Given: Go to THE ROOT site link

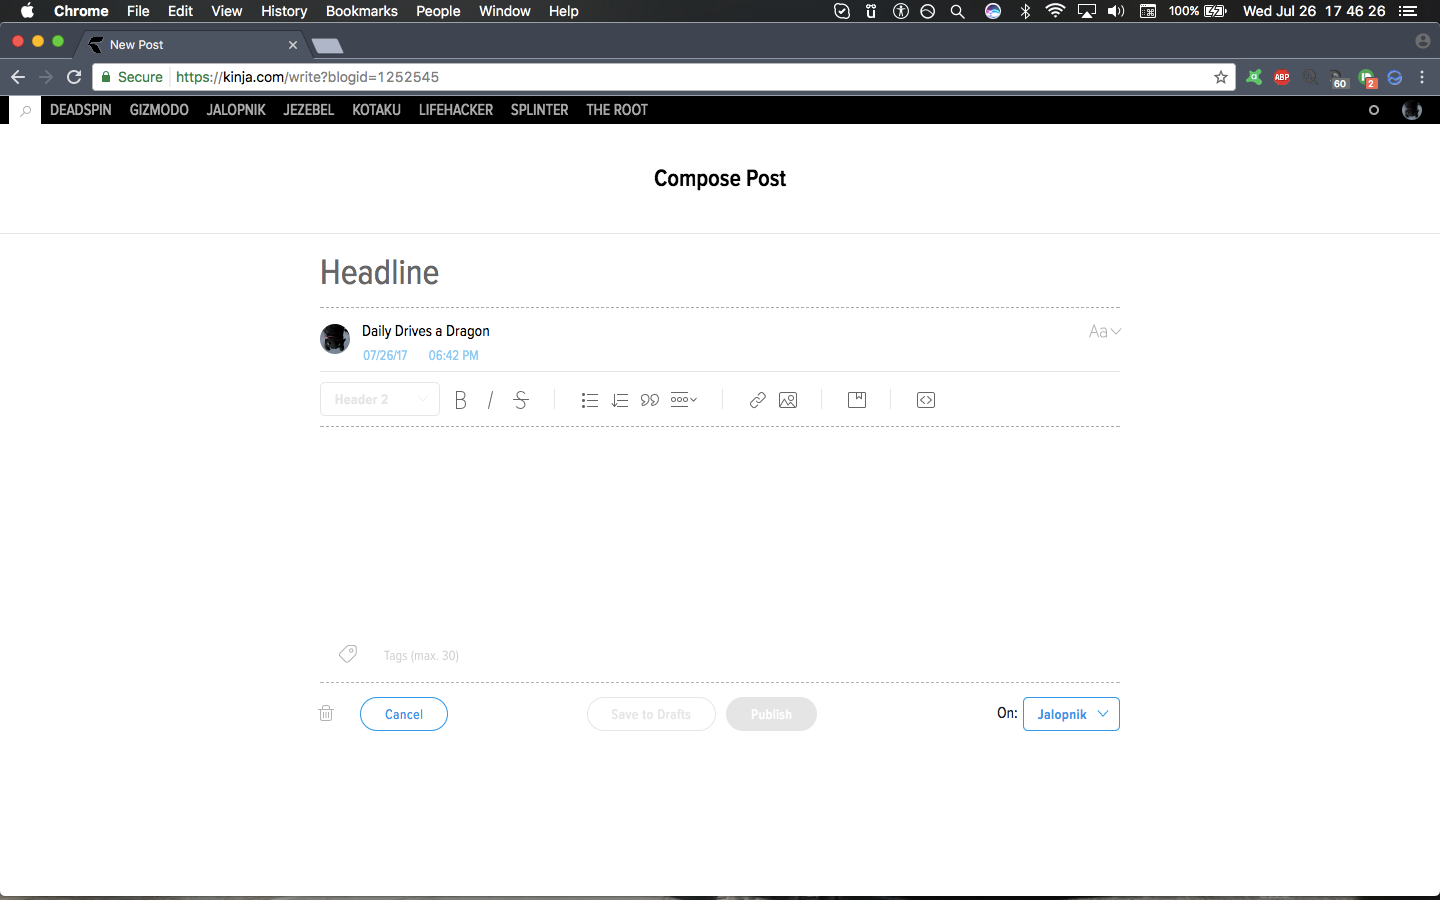Looking at the screenshot, I should (x=617, y=110).
